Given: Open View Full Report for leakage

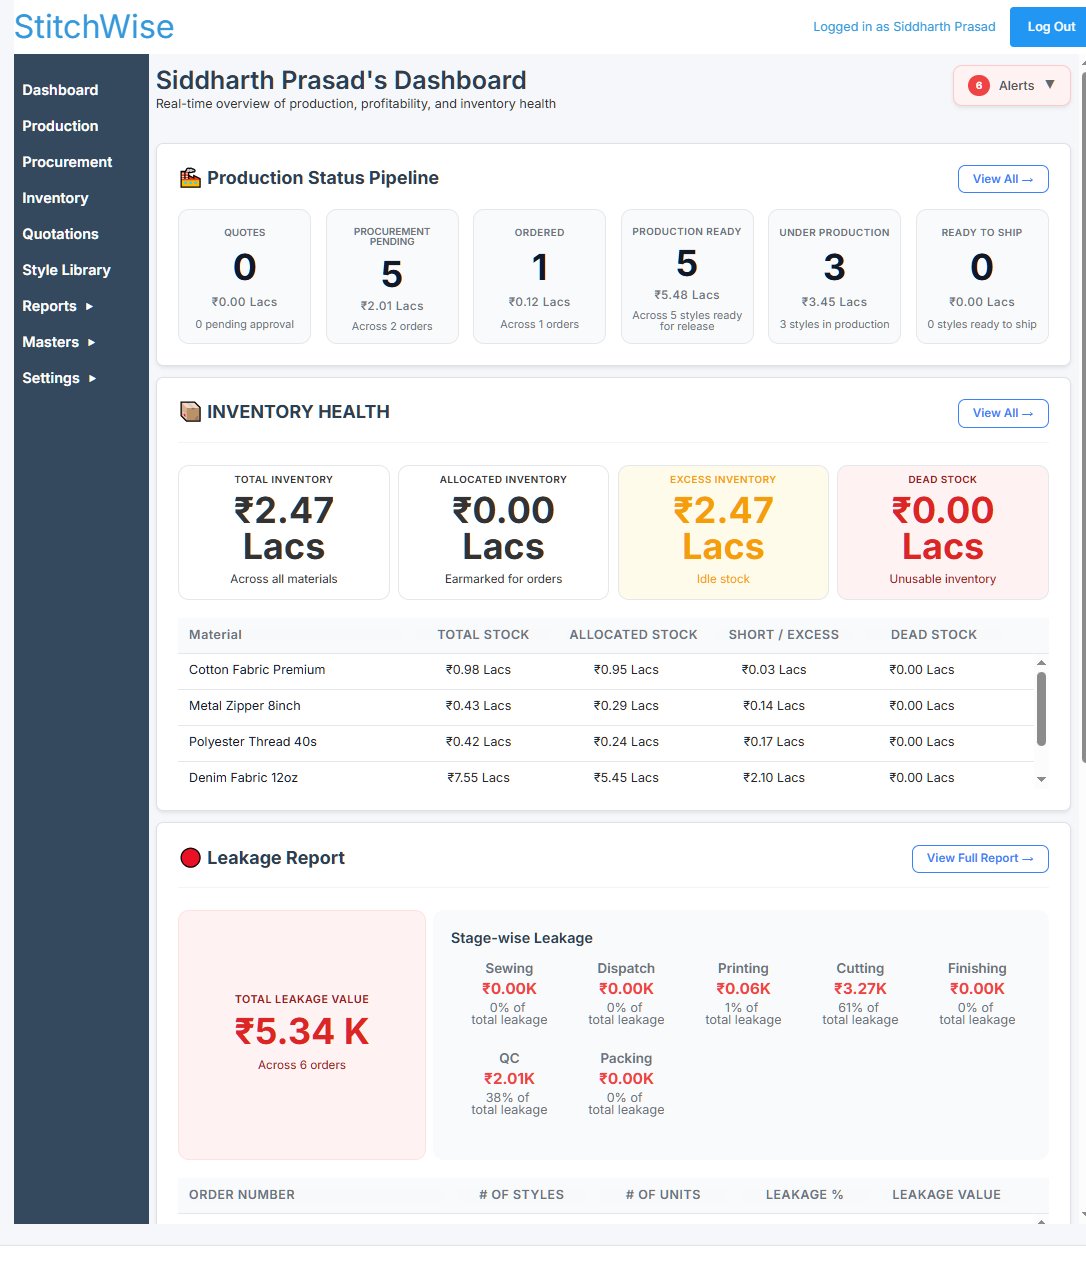Looking at the screenshot, I should point(980,859).
